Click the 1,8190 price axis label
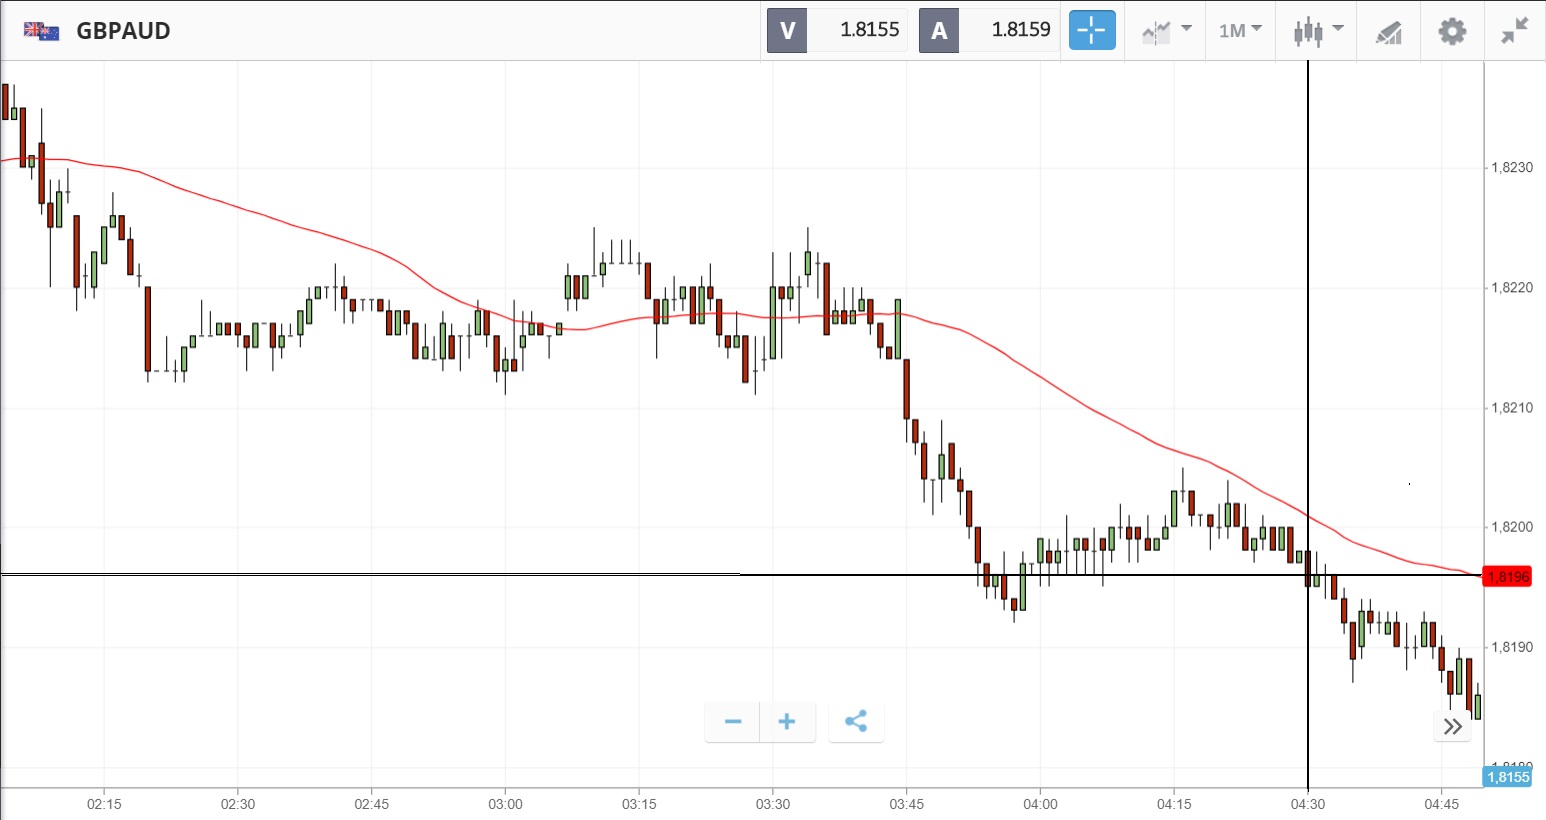 click(1512, 647)
